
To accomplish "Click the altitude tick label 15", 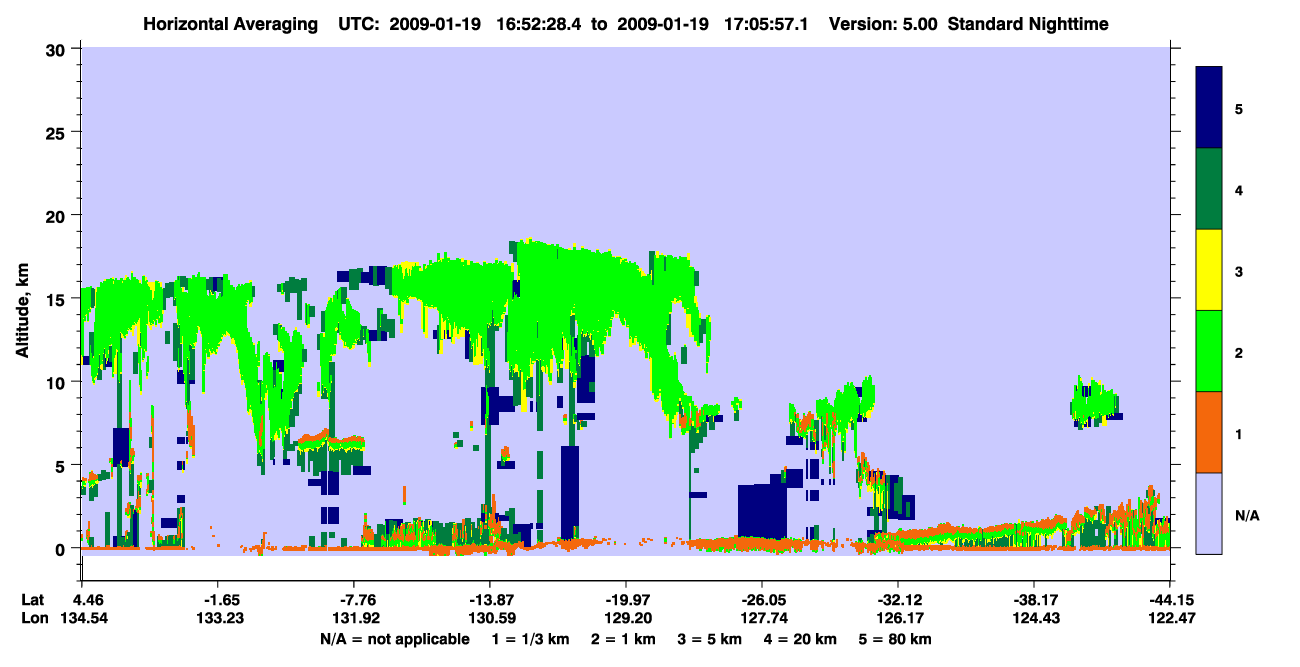I will point(58,299).
